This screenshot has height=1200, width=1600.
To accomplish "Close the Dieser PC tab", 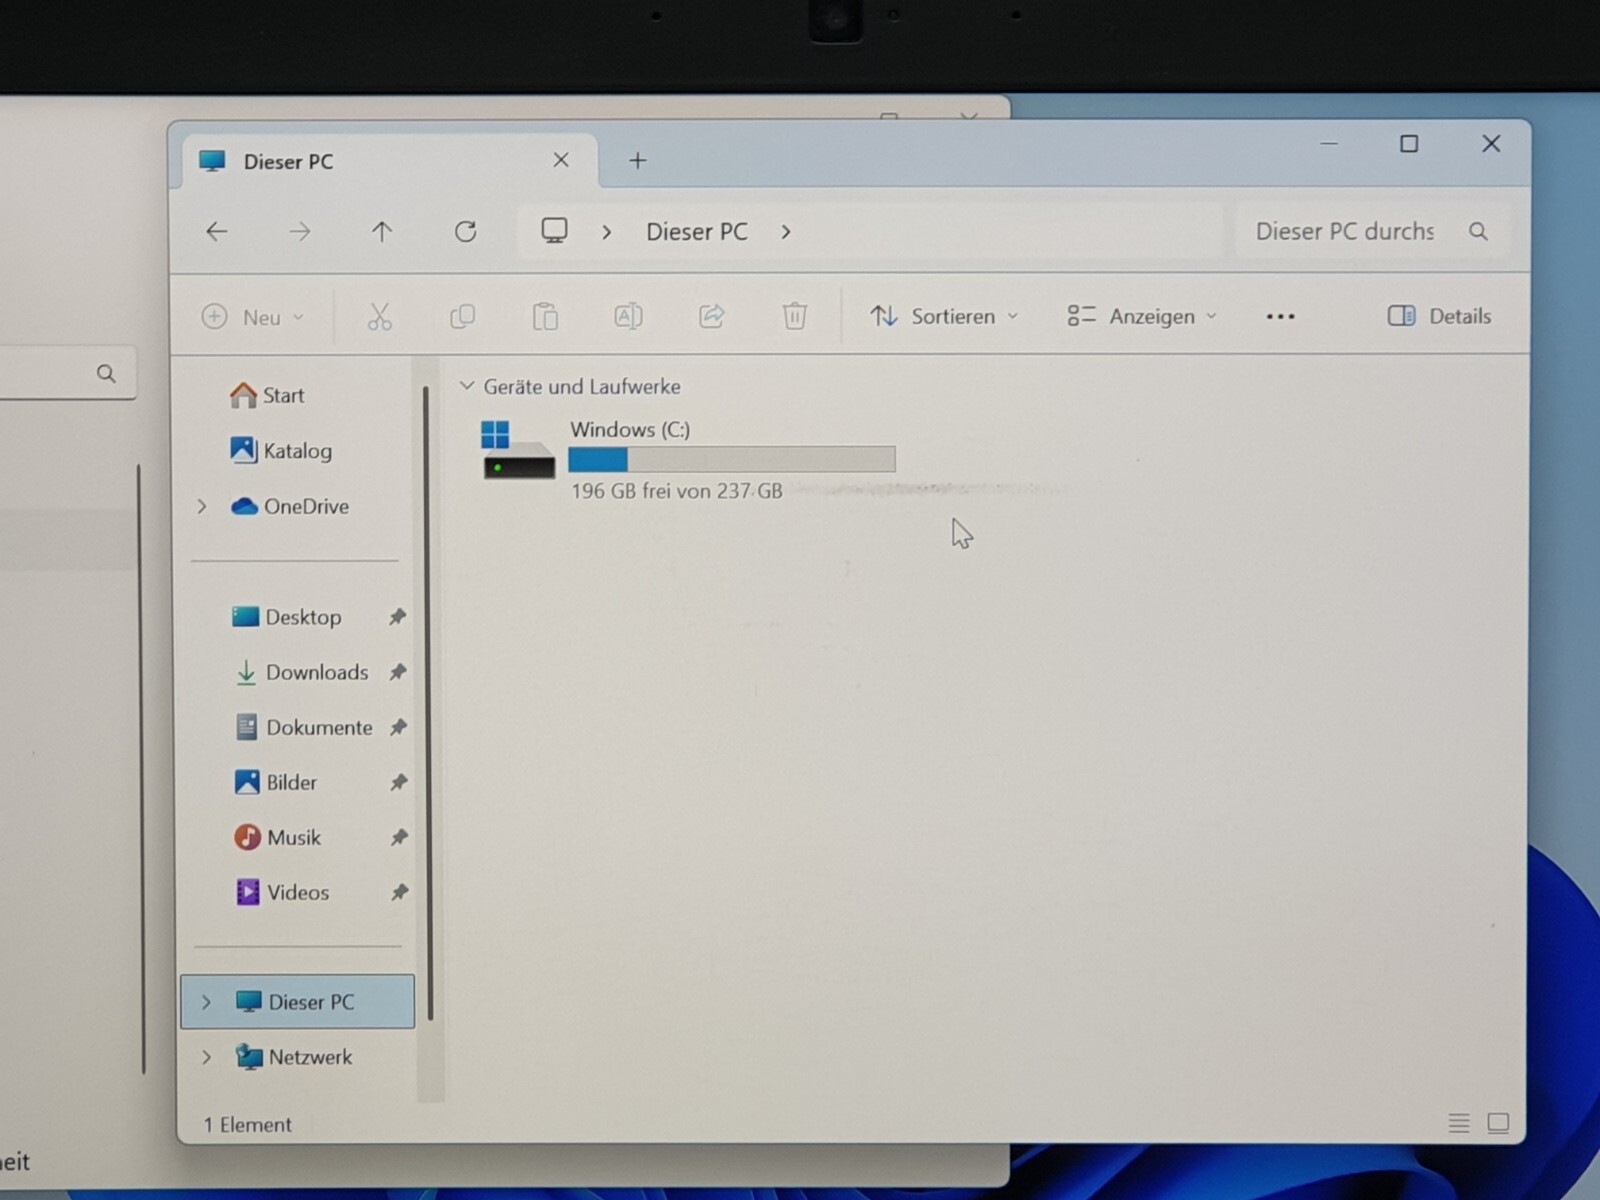I will tap(561, 160).
